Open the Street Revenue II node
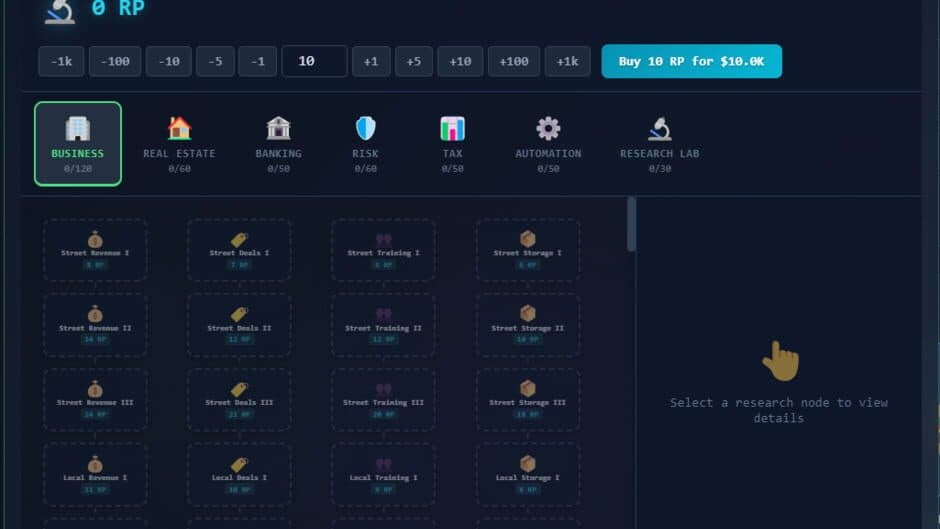The height and width of the screenshot is (529, 940). tap(95, 325)
